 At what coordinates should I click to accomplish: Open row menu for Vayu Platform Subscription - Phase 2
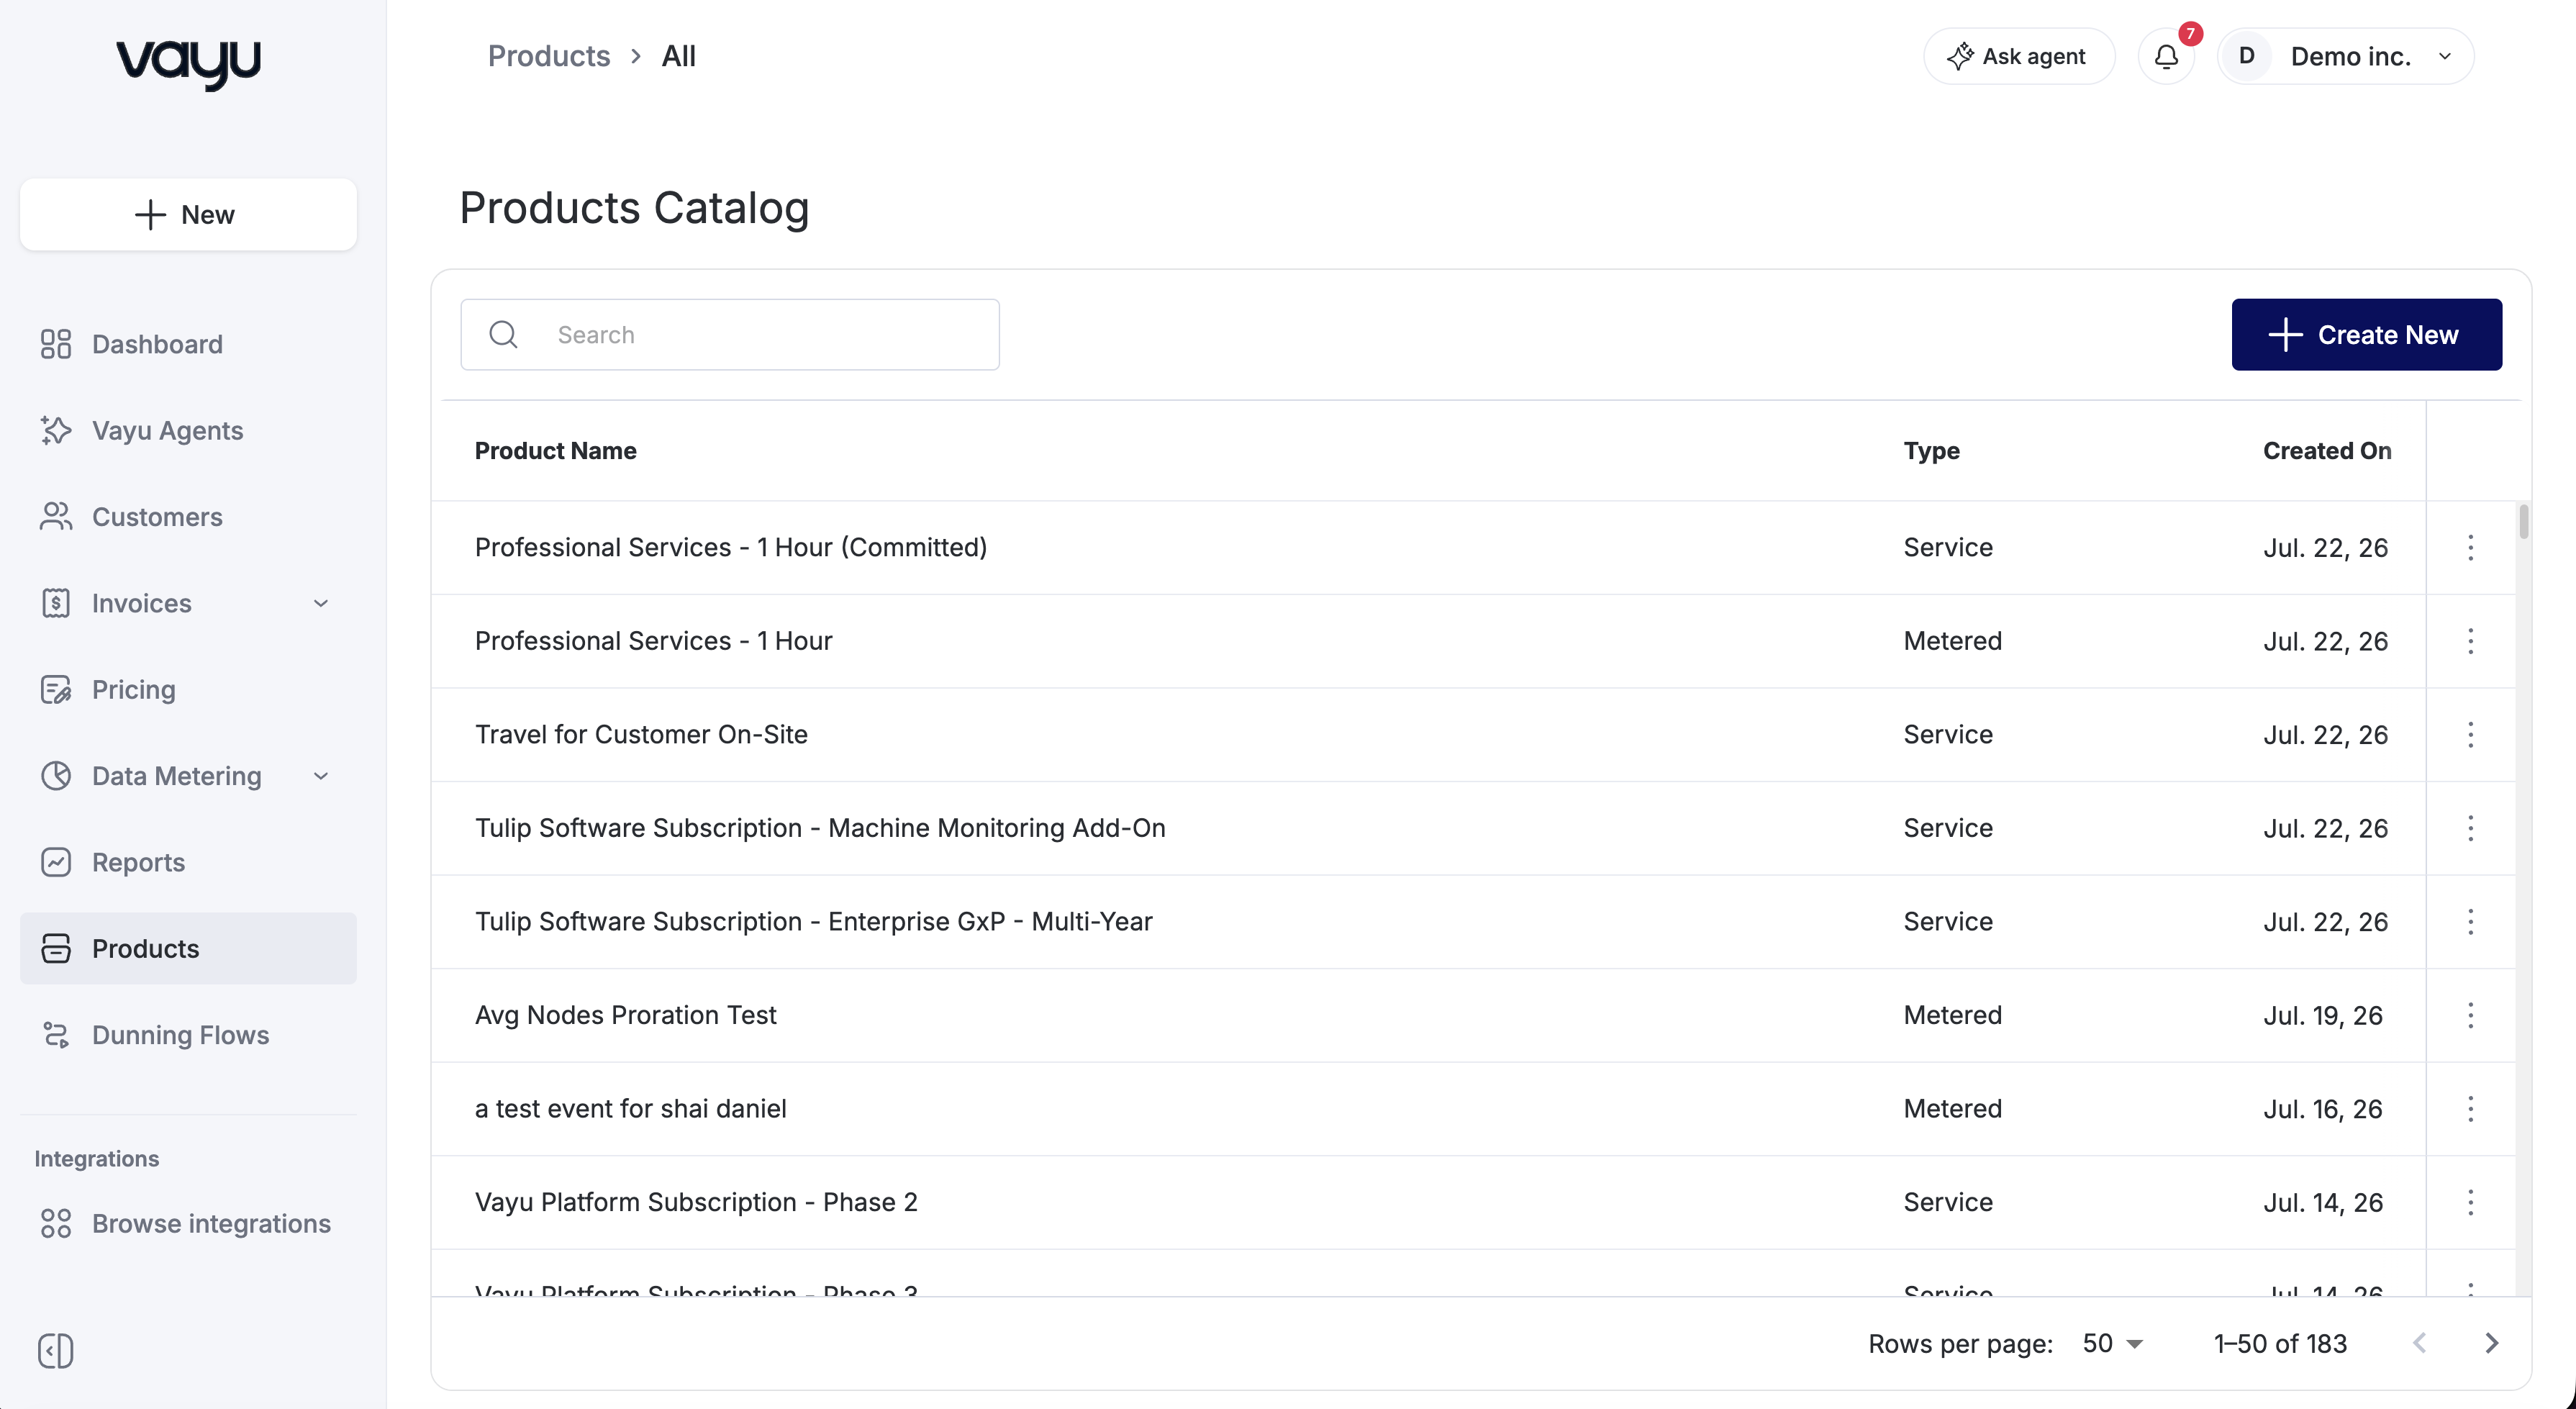(2471, 1202)
